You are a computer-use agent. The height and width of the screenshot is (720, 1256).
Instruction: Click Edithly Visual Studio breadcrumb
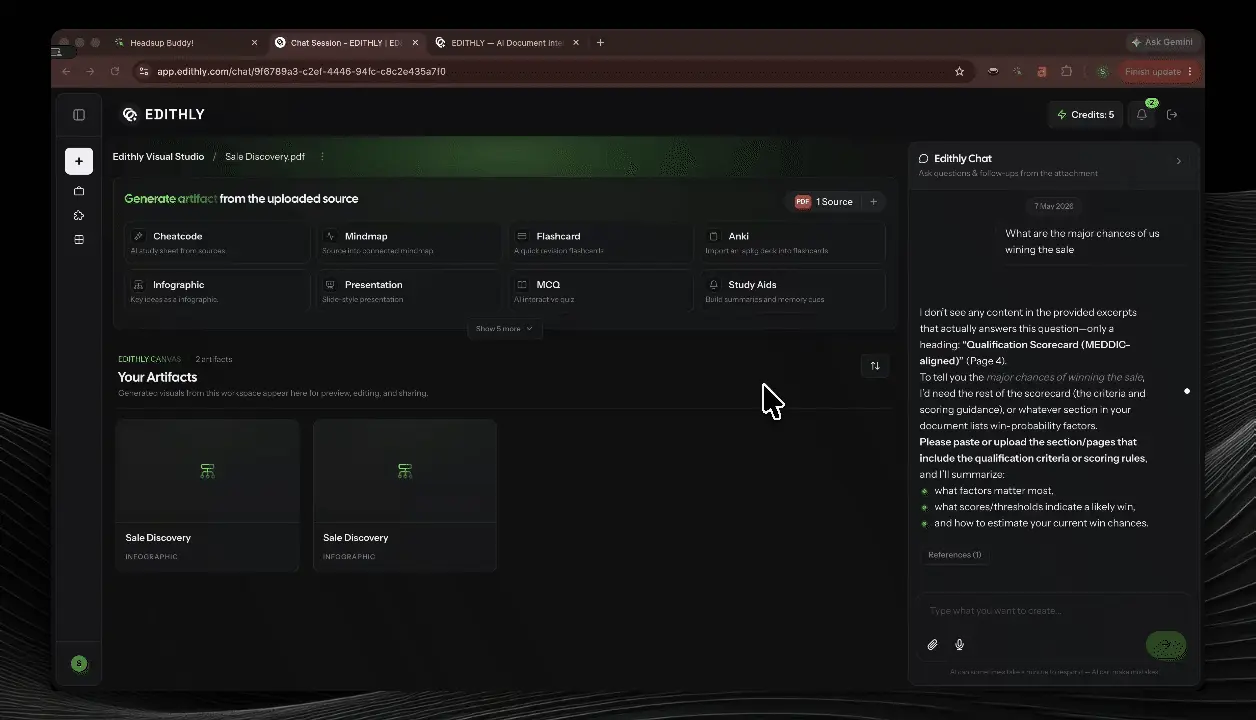(x=158, y=157)
